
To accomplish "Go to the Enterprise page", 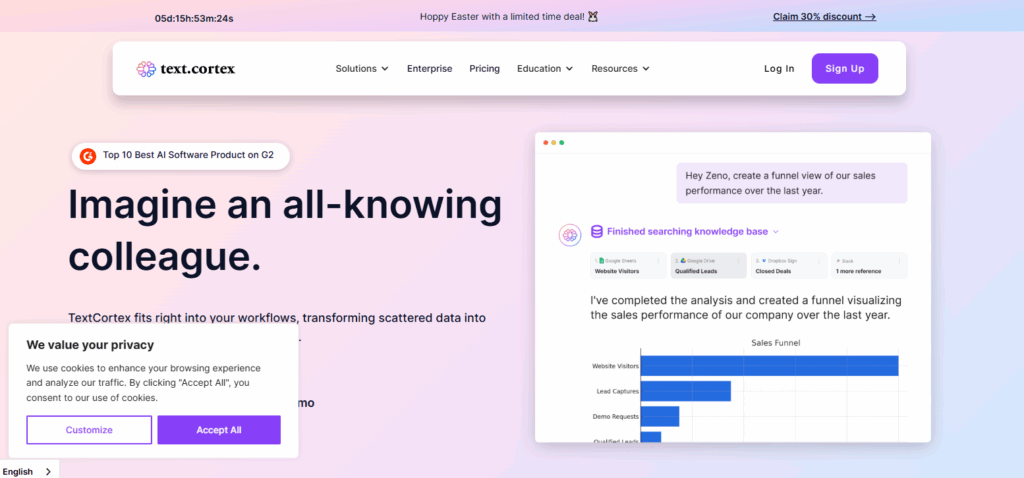I will [x=429, y=69].
